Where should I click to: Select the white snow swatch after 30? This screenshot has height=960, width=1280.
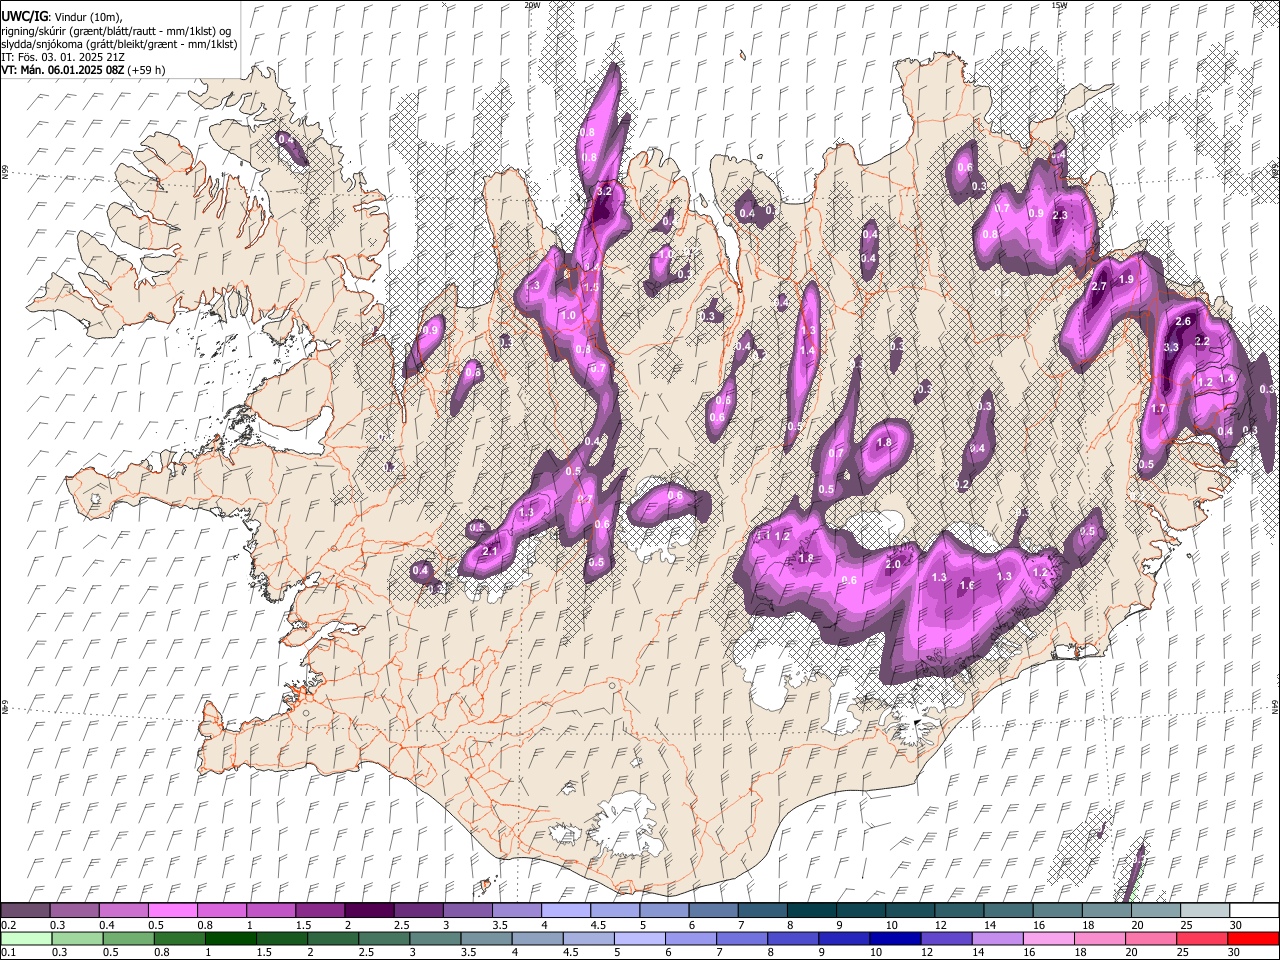point(1253,911)
